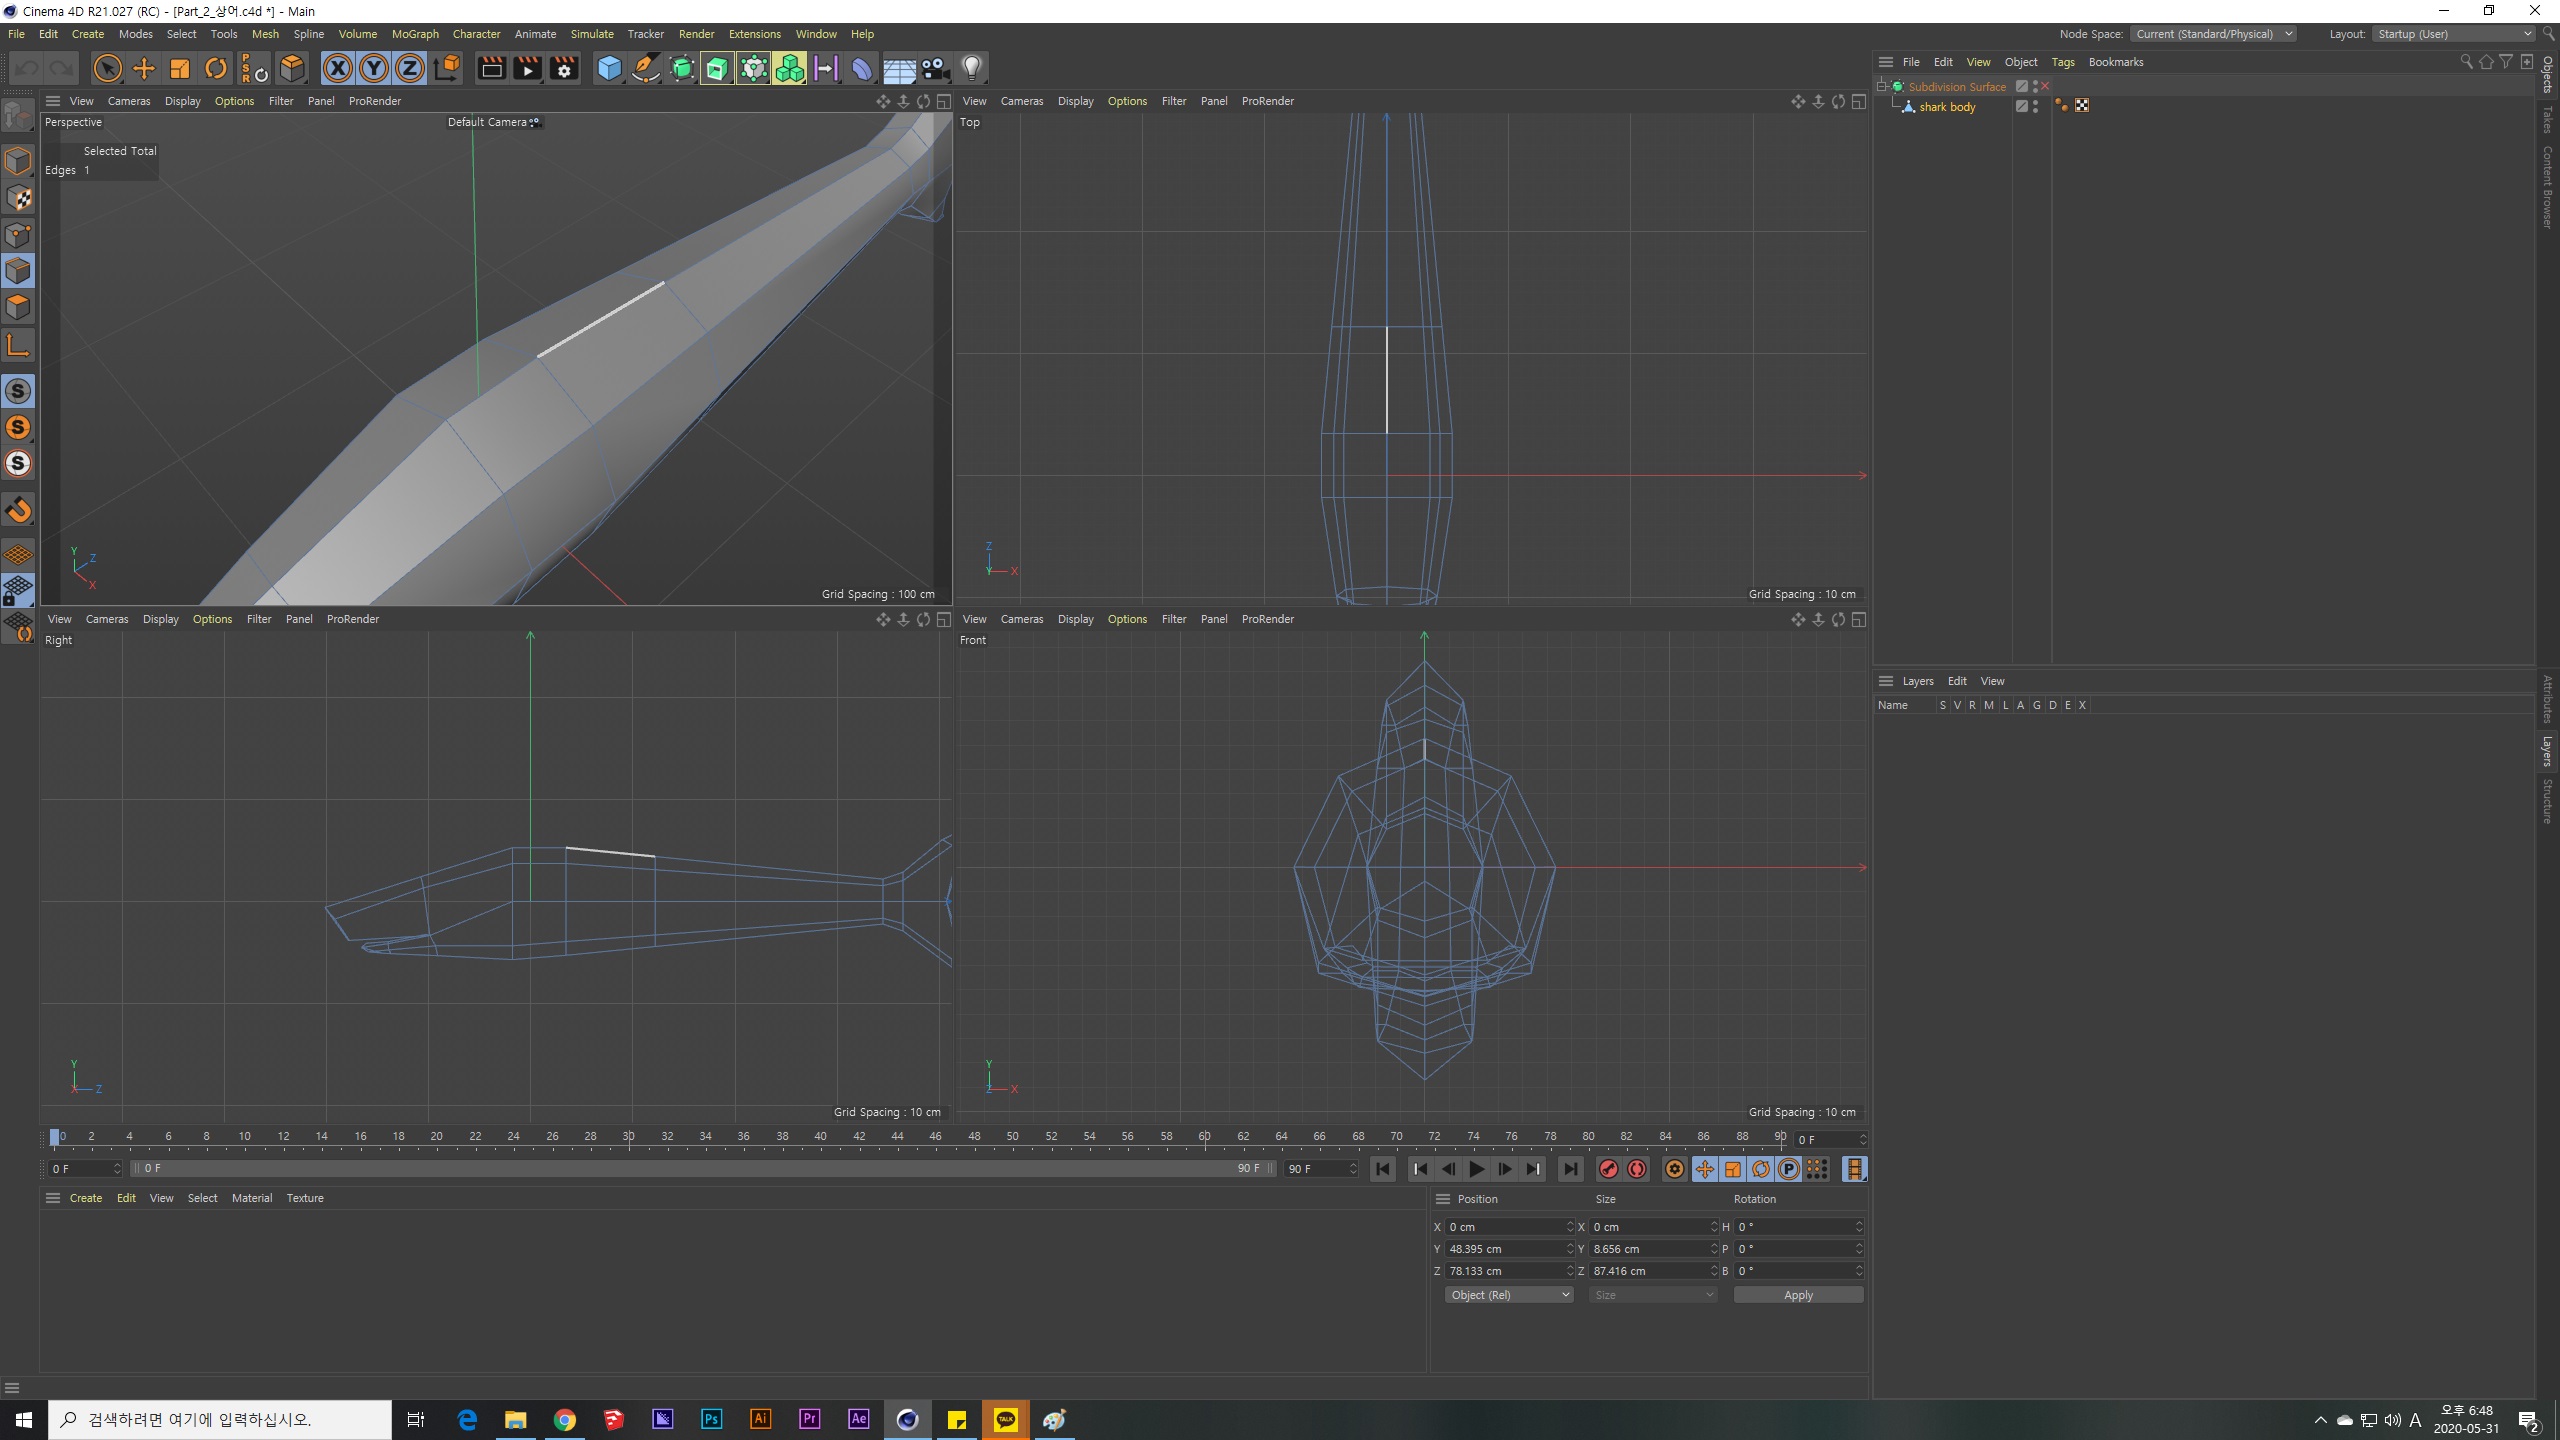Open Material Manager Create menu
Image resolution: width=2560 pixels, height=1440 pixels.
tap(86, 1198)
